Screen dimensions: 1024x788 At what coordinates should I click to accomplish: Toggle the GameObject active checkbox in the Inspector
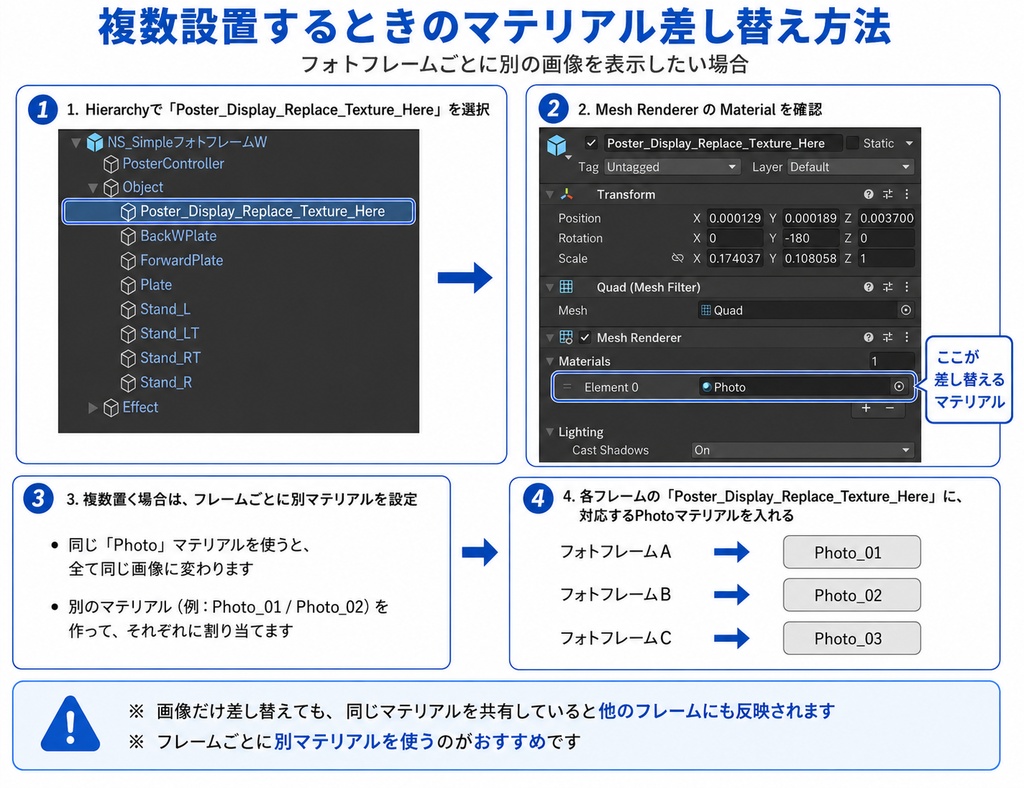pos(591,143)
